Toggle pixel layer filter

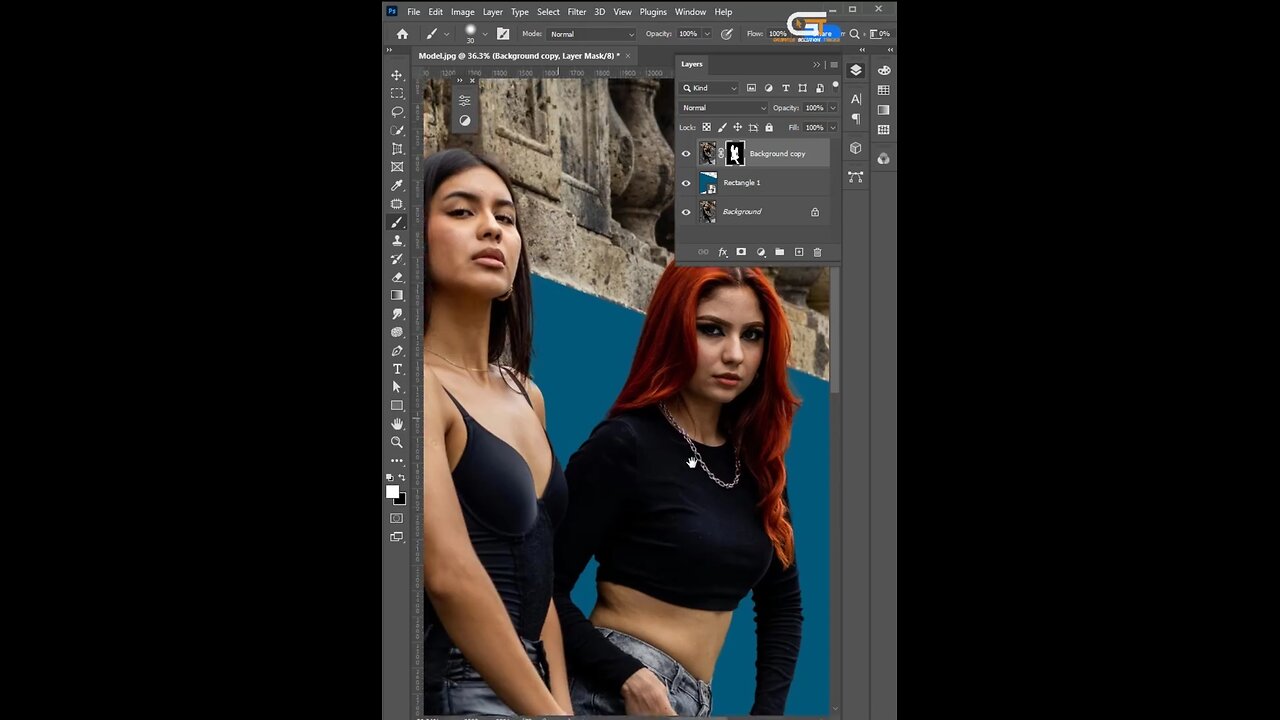point(752,88)
